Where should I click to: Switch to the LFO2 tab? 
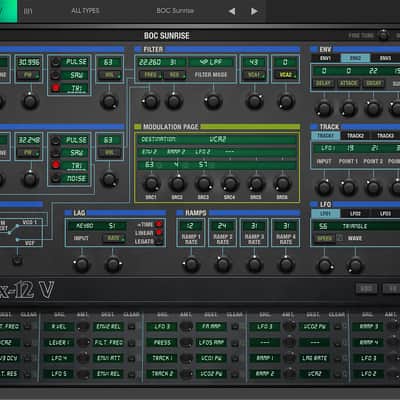pos(355,213)
